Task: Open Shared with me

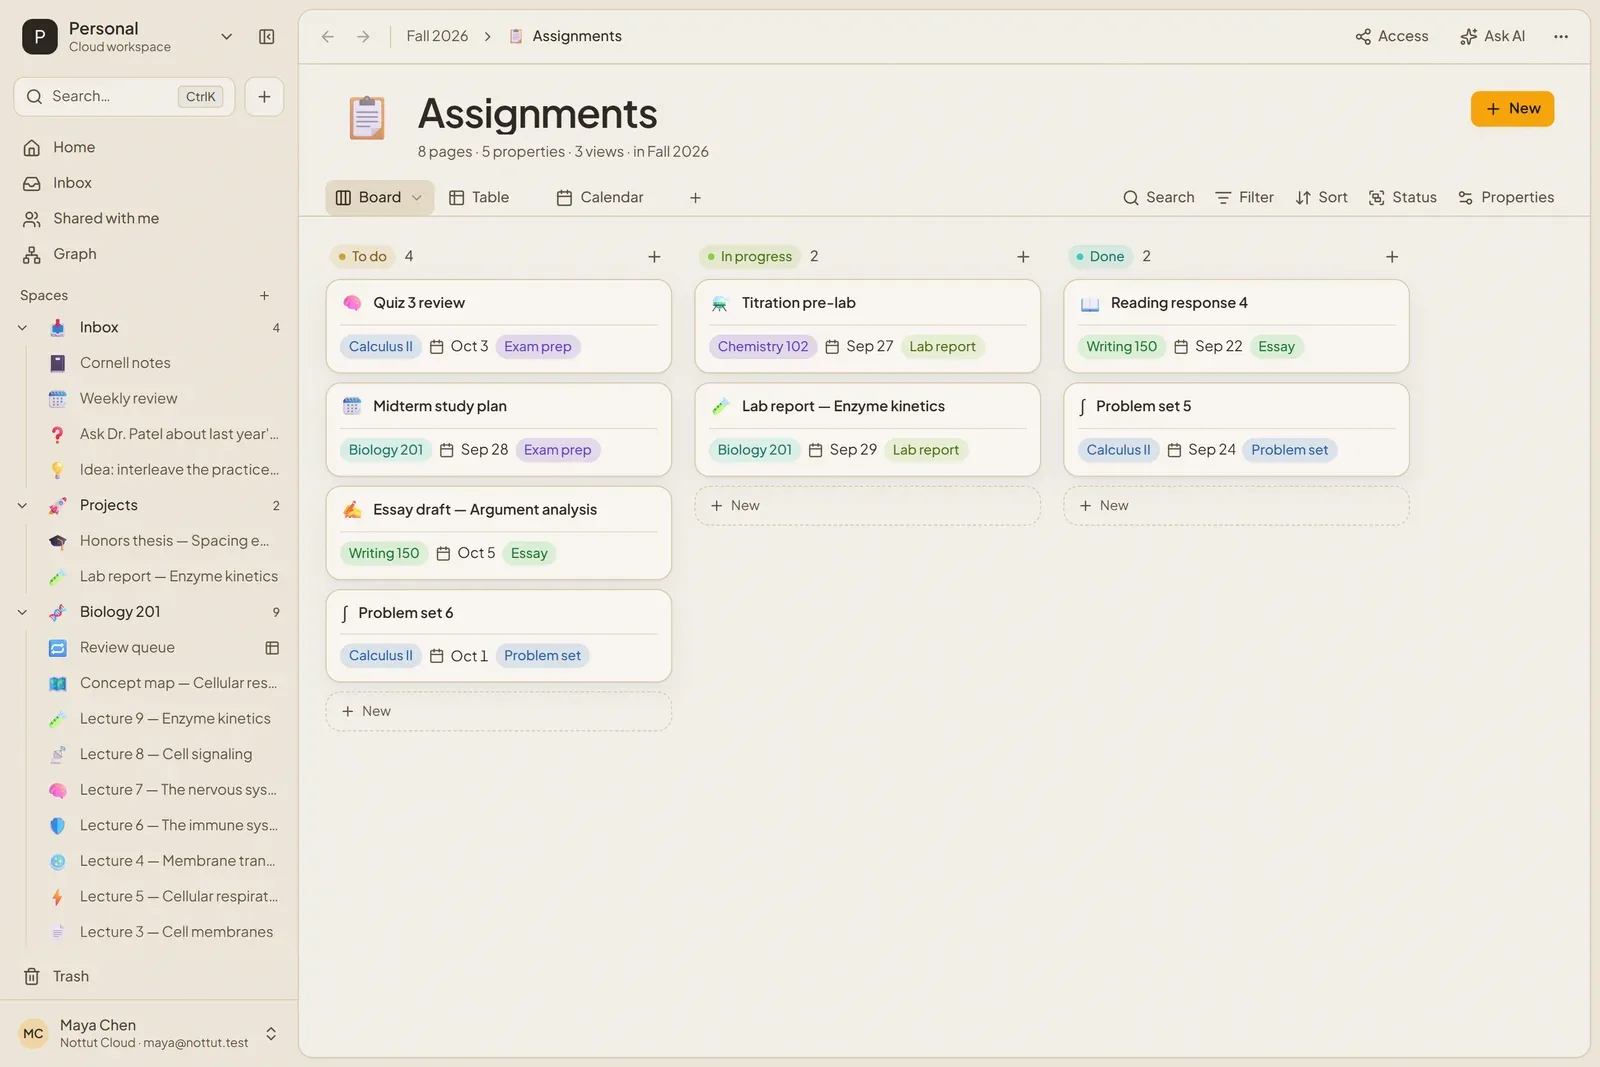Action: point(149,218)
